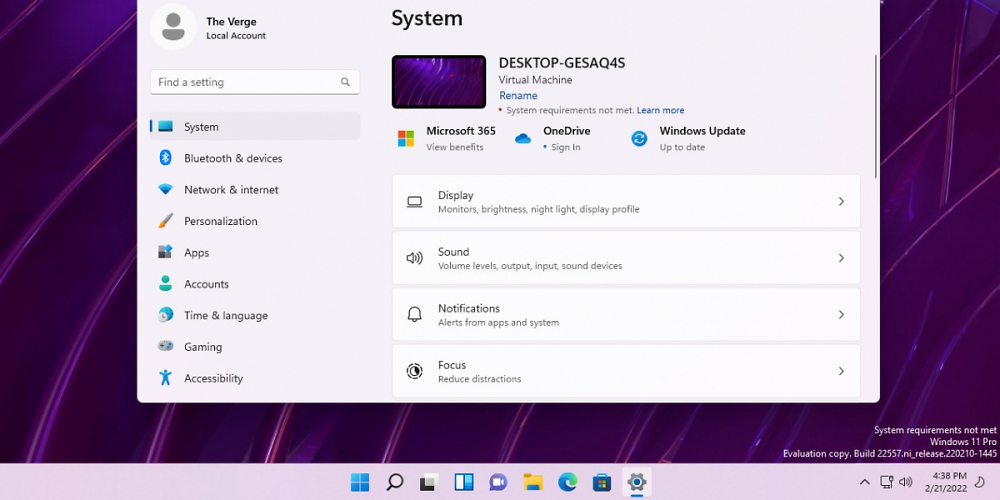Click the Settings gear taskbar icon
The width and height of the screenshot is (1000, 500).
[636, 482]
